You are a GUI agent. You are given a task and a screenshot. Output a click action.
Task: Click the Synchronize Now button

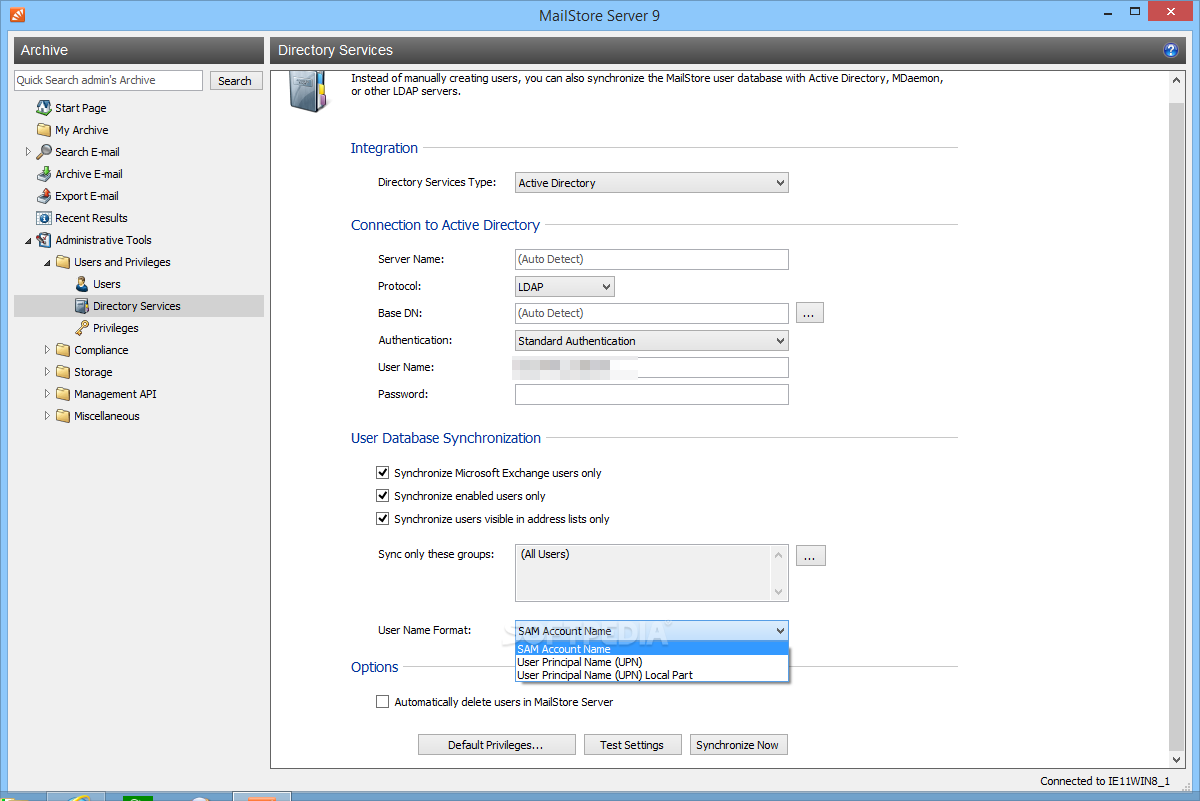738,745
